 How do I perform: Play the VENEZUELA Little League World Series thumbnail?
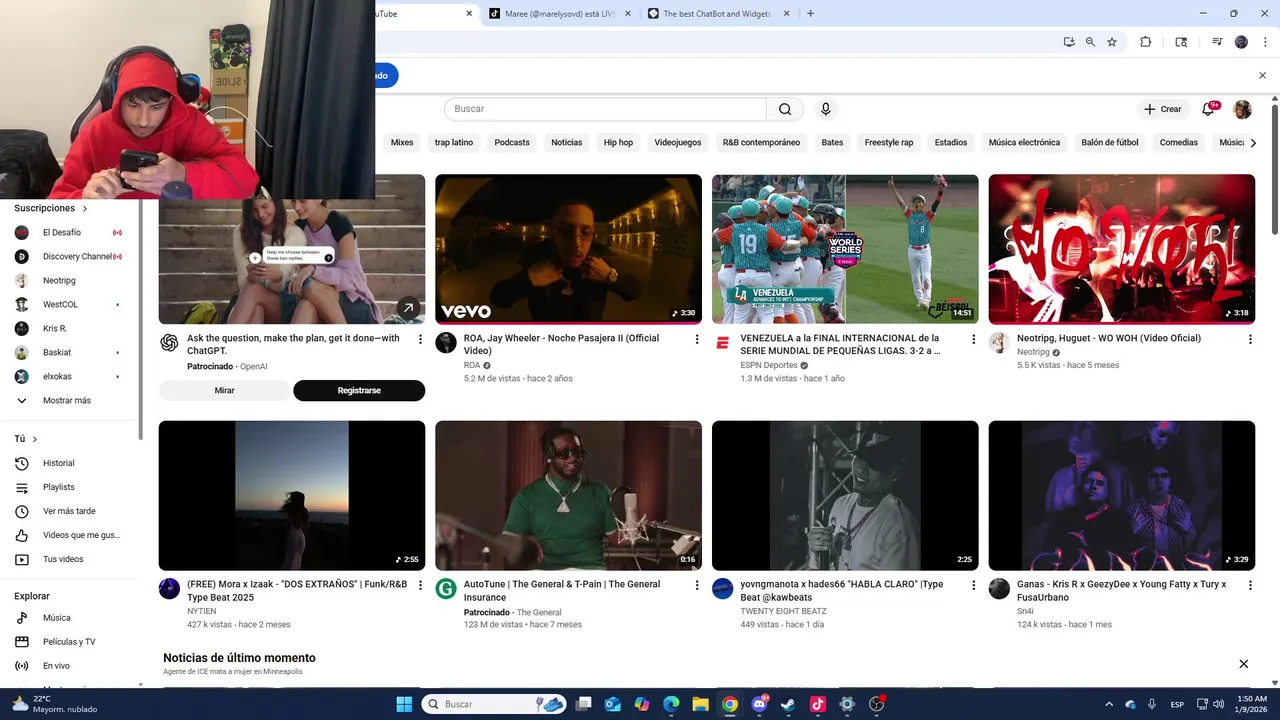[x=845, y=249]
